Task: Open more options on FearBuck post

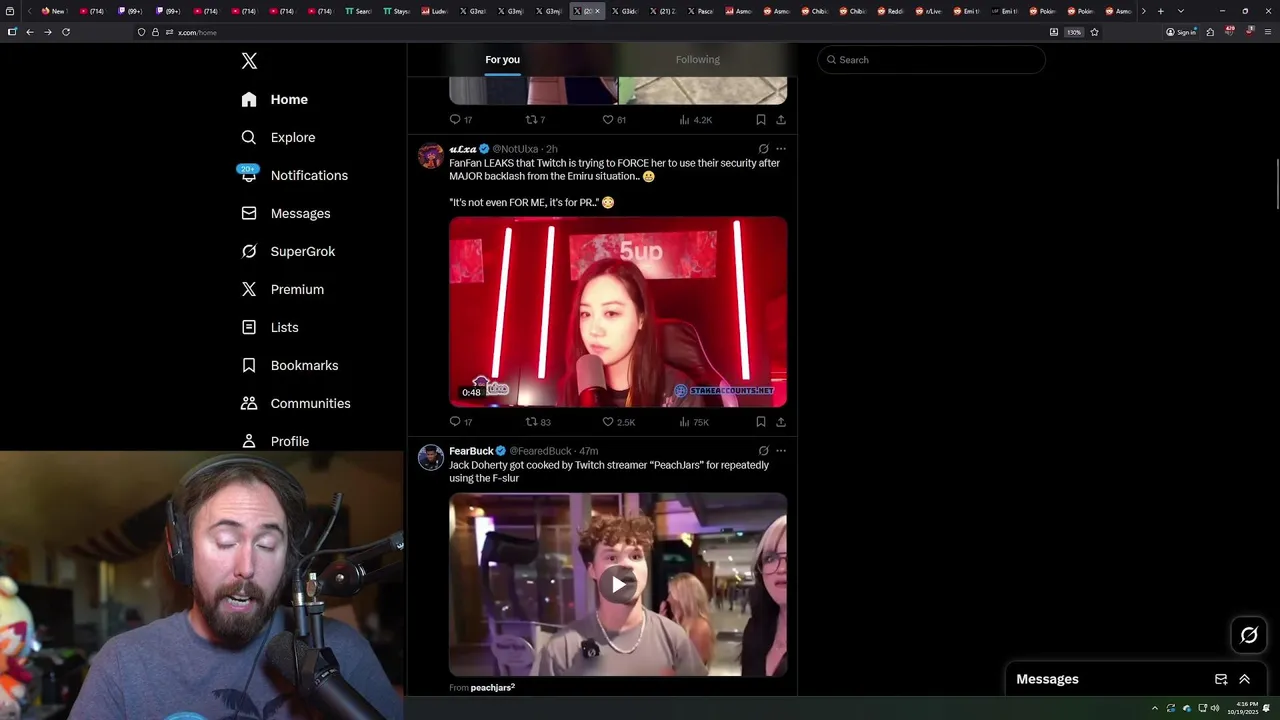Action: [781, 451]
